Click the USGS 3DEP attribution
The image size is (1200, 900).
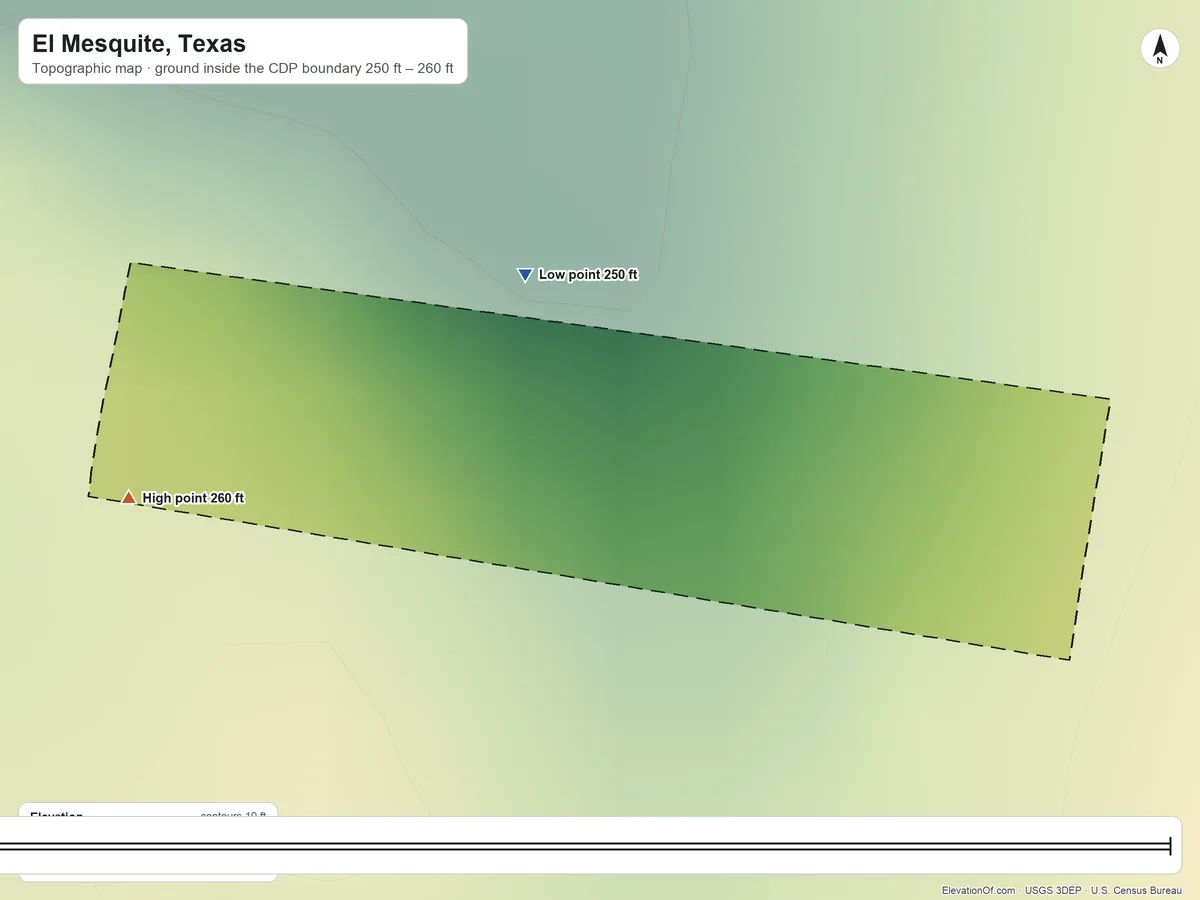click(1053, 890)
